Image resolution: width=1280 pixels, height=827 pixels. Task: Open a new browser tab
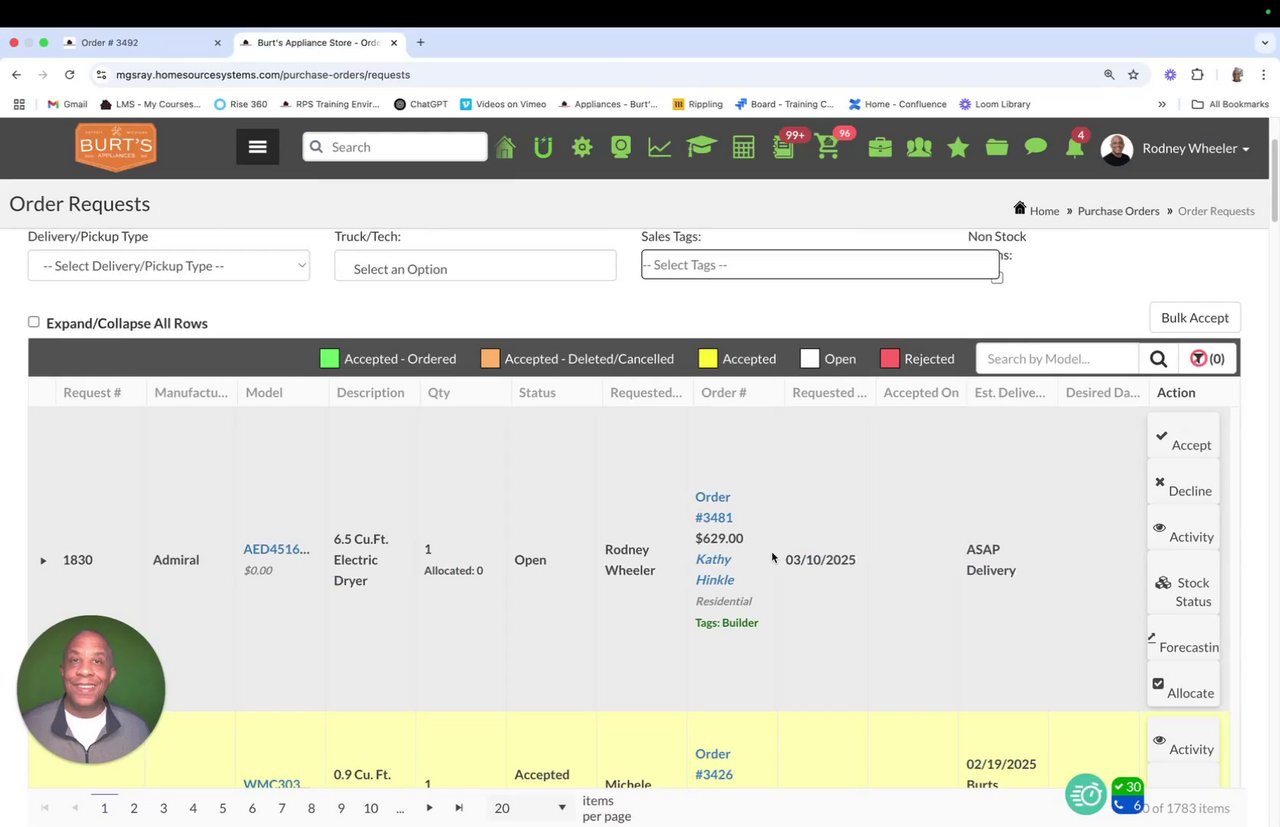pos(421,43)
